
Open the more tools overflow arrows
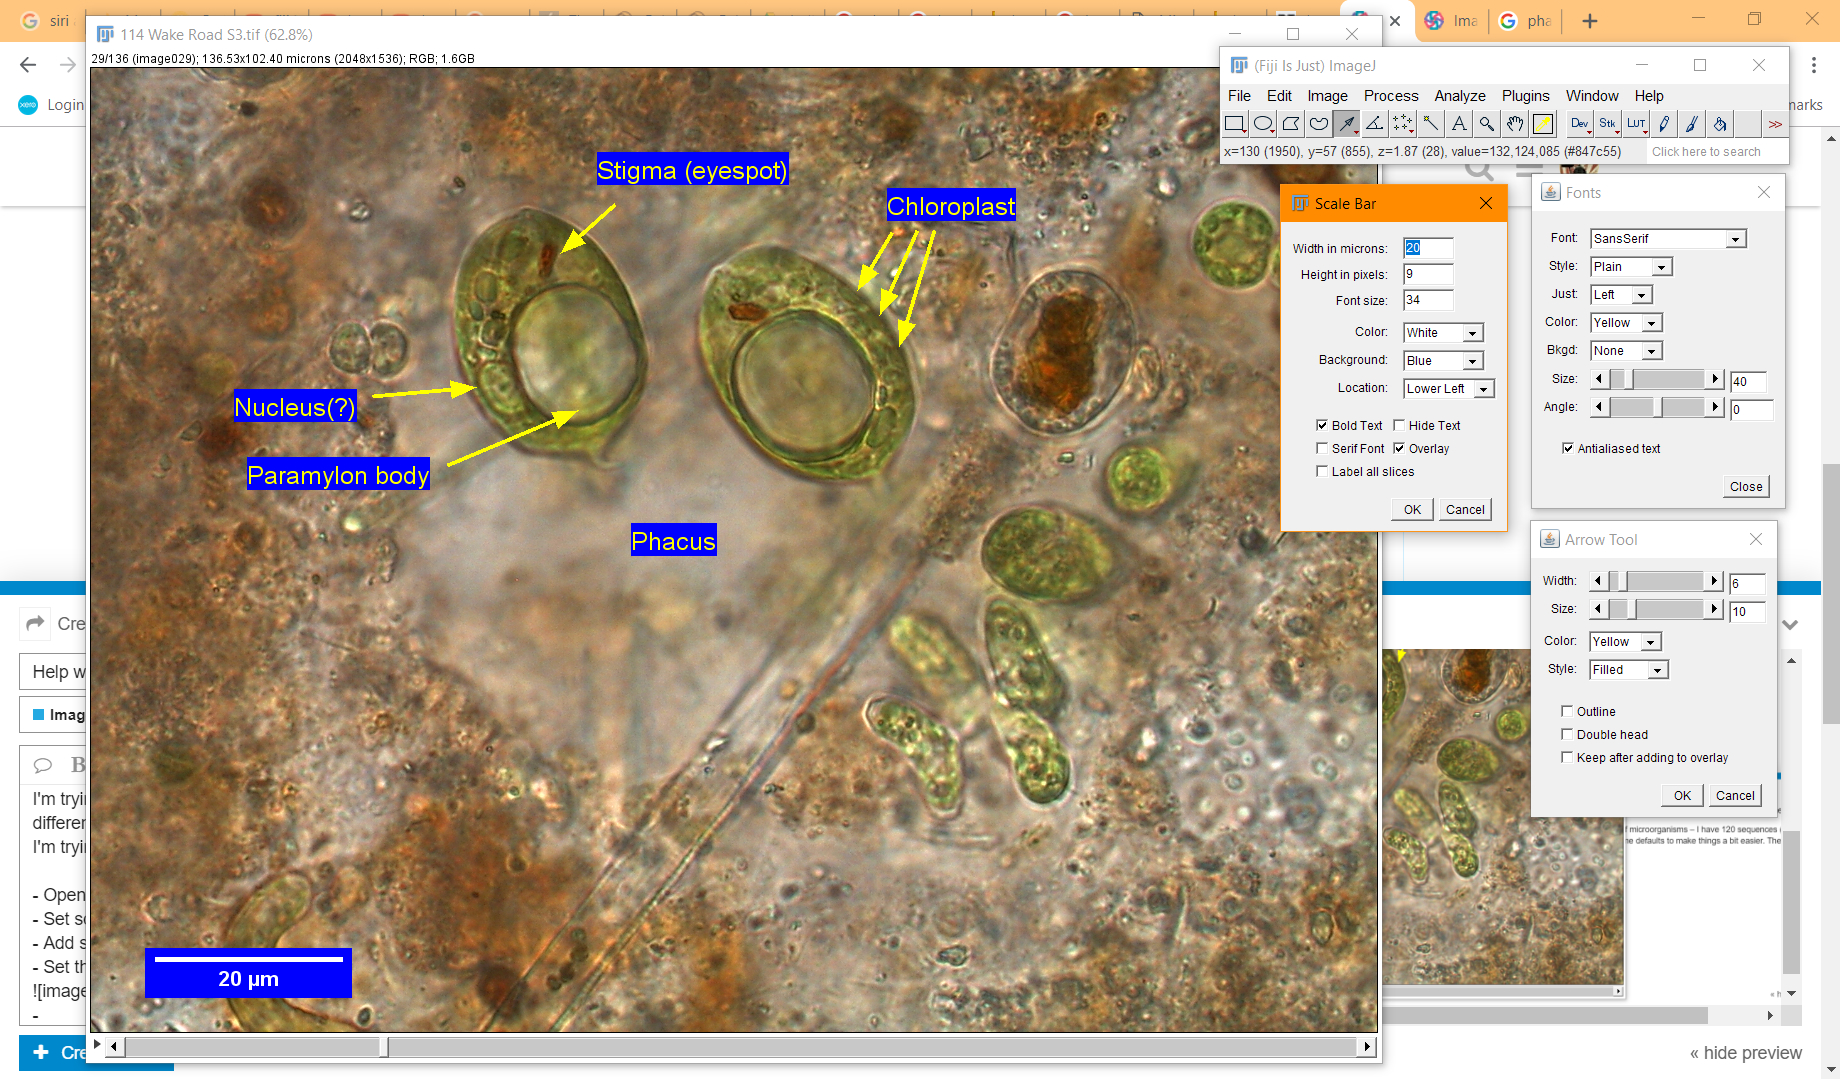[x=1776, y=123]
